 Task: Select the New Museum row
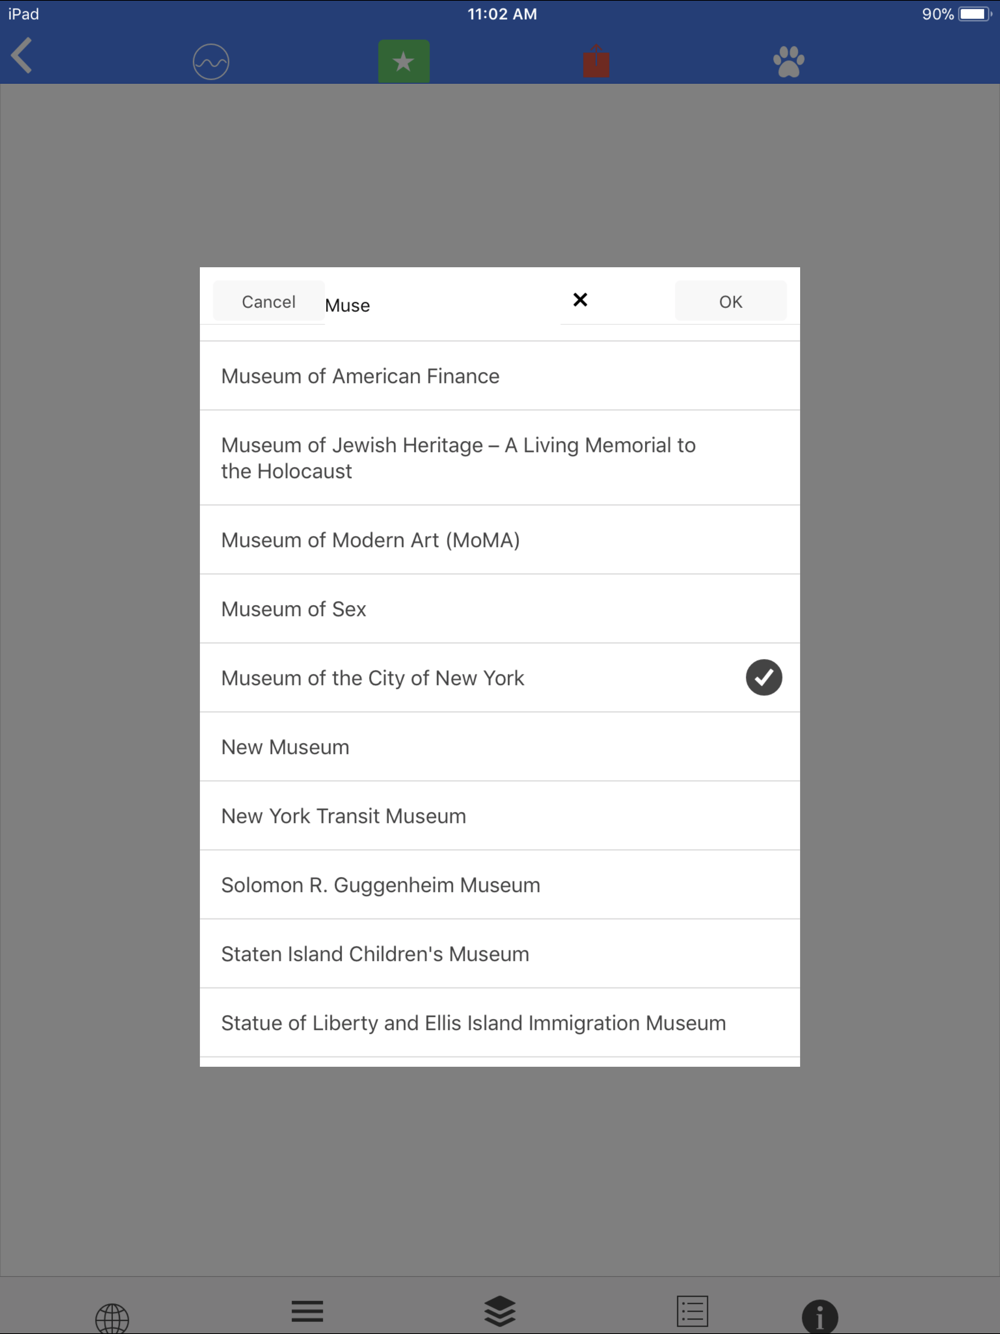pos(500,747)
